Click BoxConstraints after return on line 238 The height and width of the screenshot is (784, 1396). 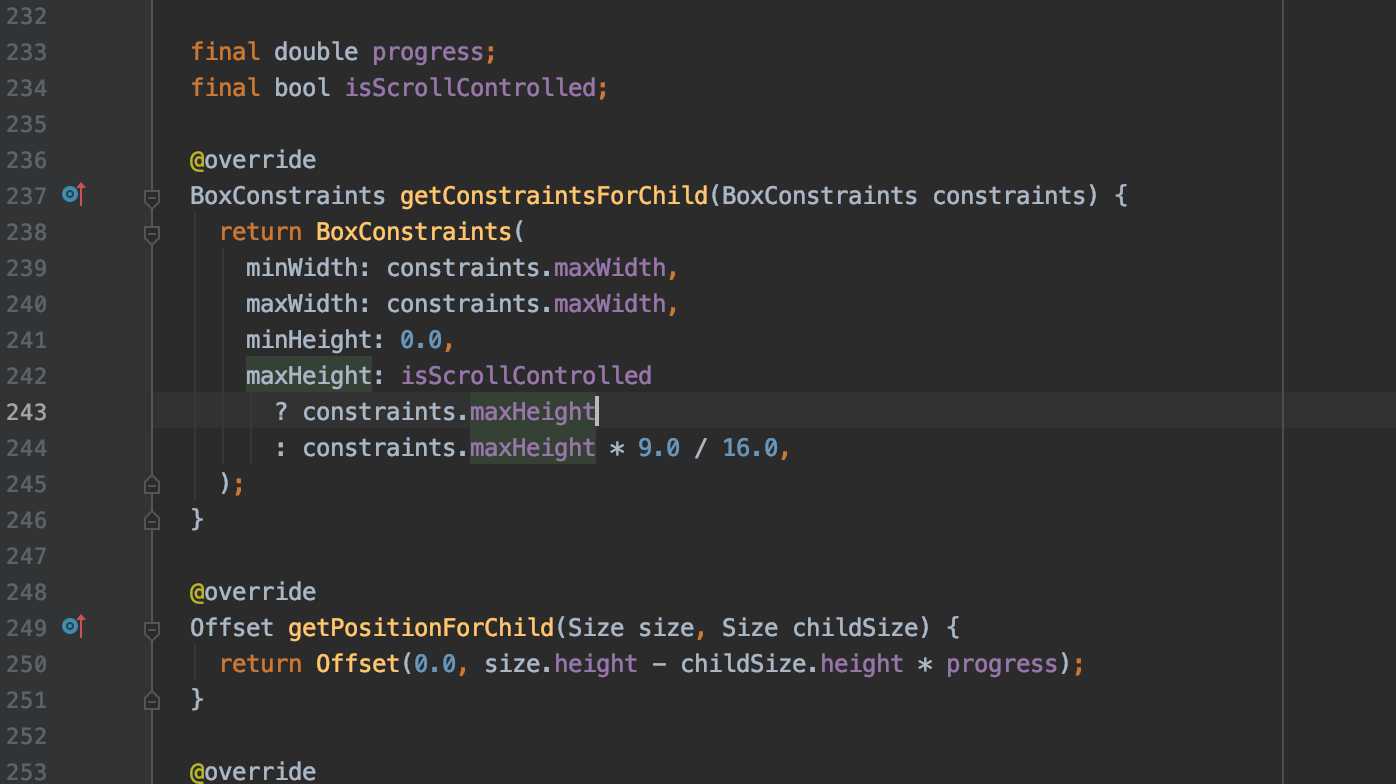point(414,232)
